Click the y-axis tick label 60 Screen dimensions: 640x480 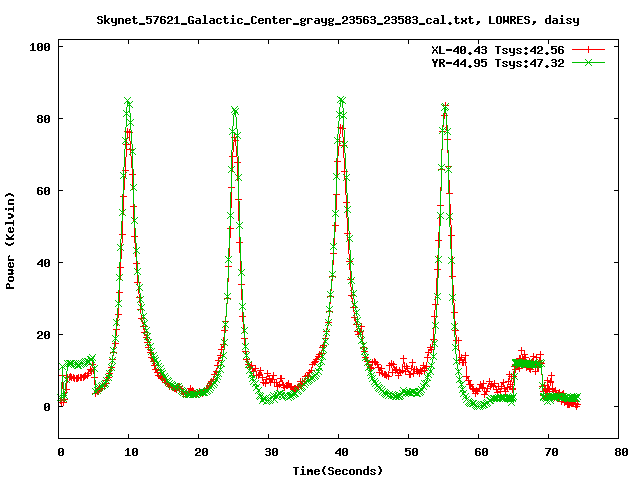click(x=44, y=191)
